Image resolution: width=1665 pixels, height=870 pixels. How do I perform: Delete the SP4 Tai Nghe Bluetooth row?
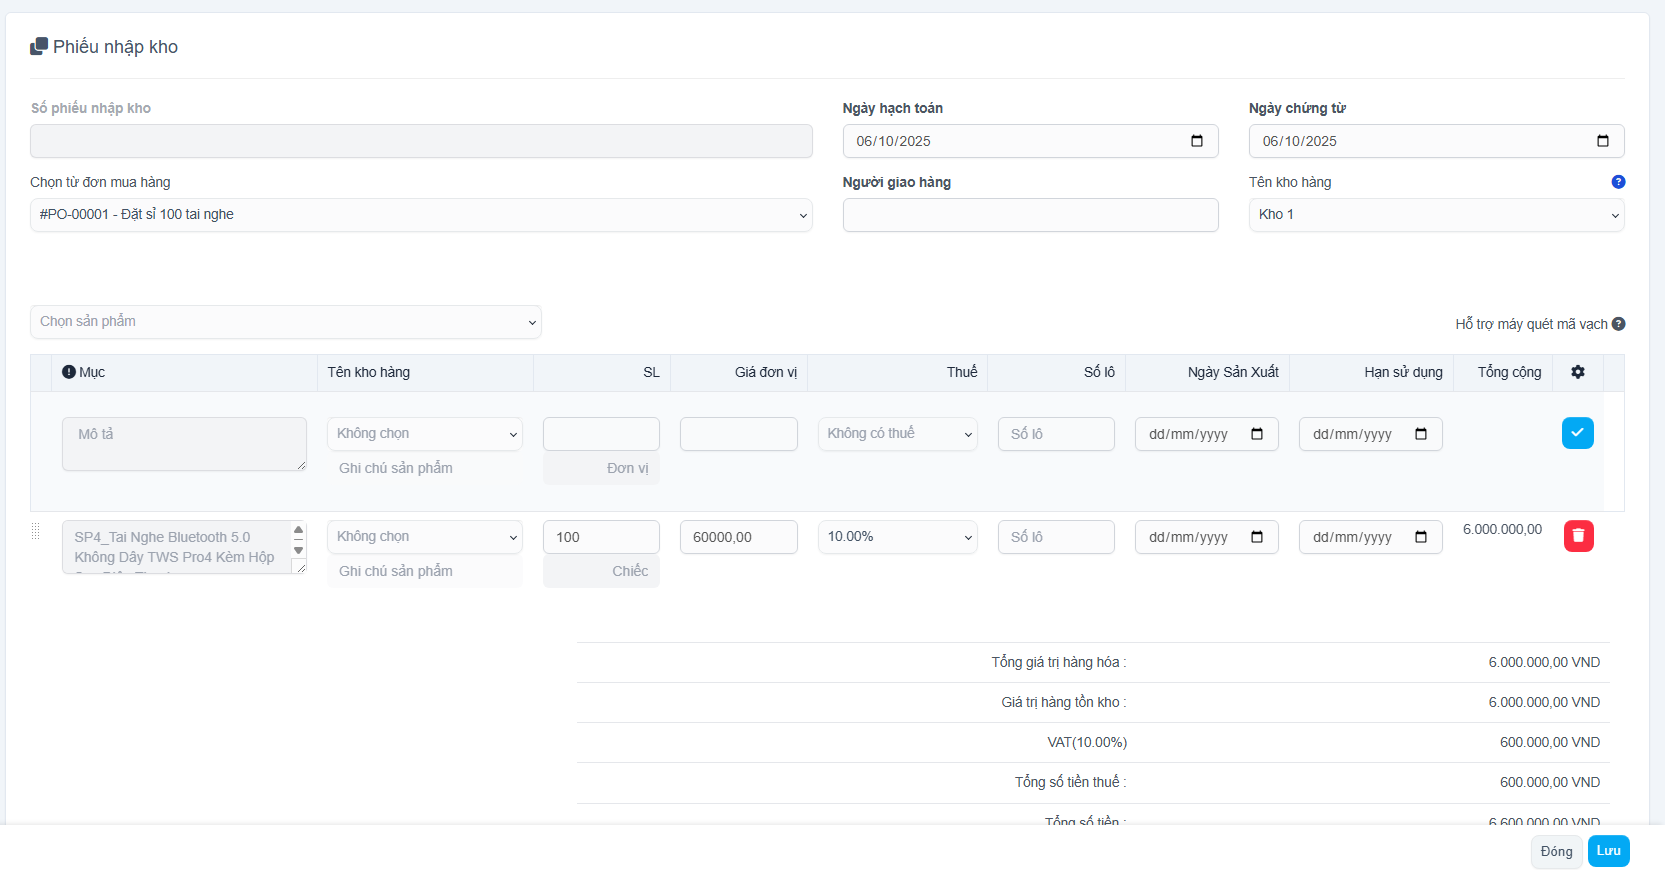coord(1578,536)
